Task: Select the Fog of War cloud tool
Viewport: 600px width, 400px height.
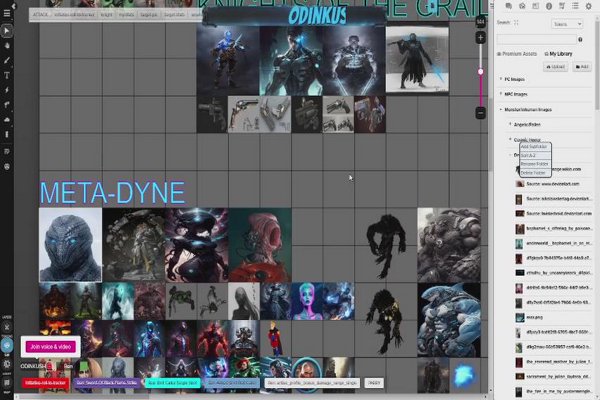Action: [x=7, y=120]
